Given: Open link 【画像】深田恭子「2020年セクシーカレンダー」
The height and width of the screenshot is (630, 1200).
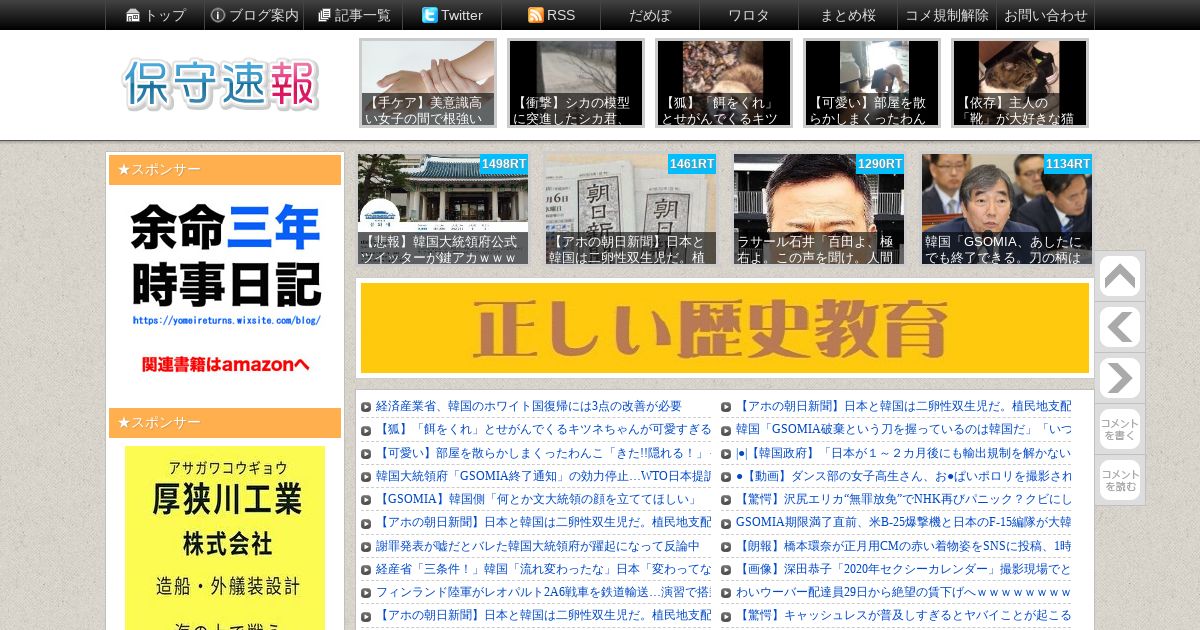Looking at the screenshot, I should (903, 569).
